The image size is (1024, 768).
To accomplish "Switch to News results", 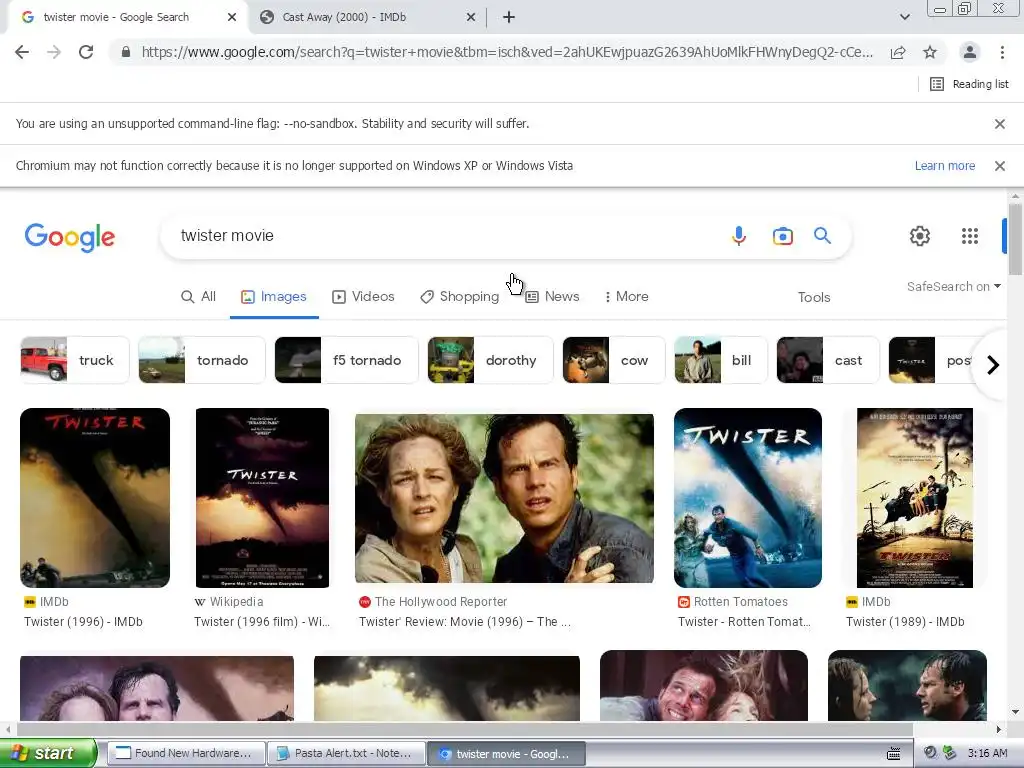I will tap(552, 296).
